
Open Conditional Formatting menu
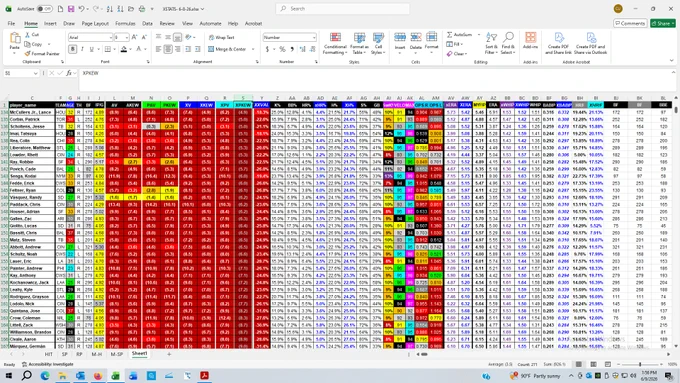tap(335, 43)
